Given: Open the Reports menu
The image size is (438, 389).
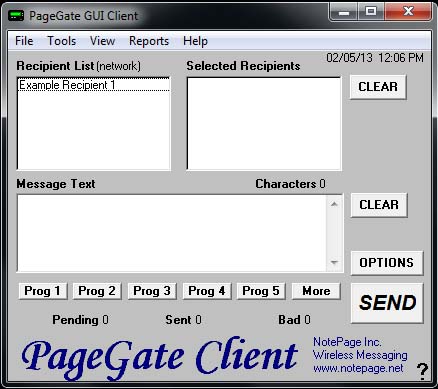Looking at the screenshot, I should point(149,41).
